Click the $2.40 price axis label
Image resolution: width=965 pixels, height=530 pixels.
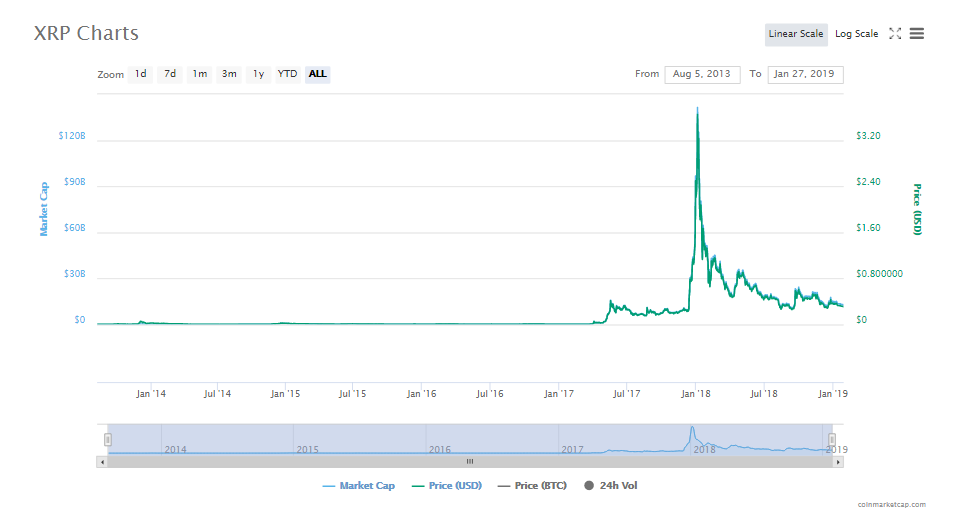(x=868, y=182)
